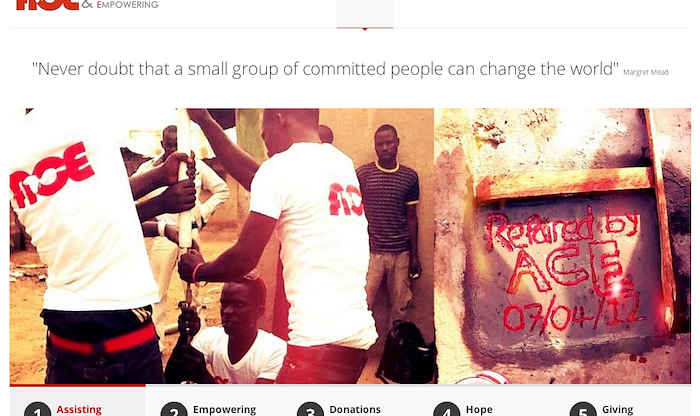Click the red slide progress bar above Assisting

click(x=78, y=385)
